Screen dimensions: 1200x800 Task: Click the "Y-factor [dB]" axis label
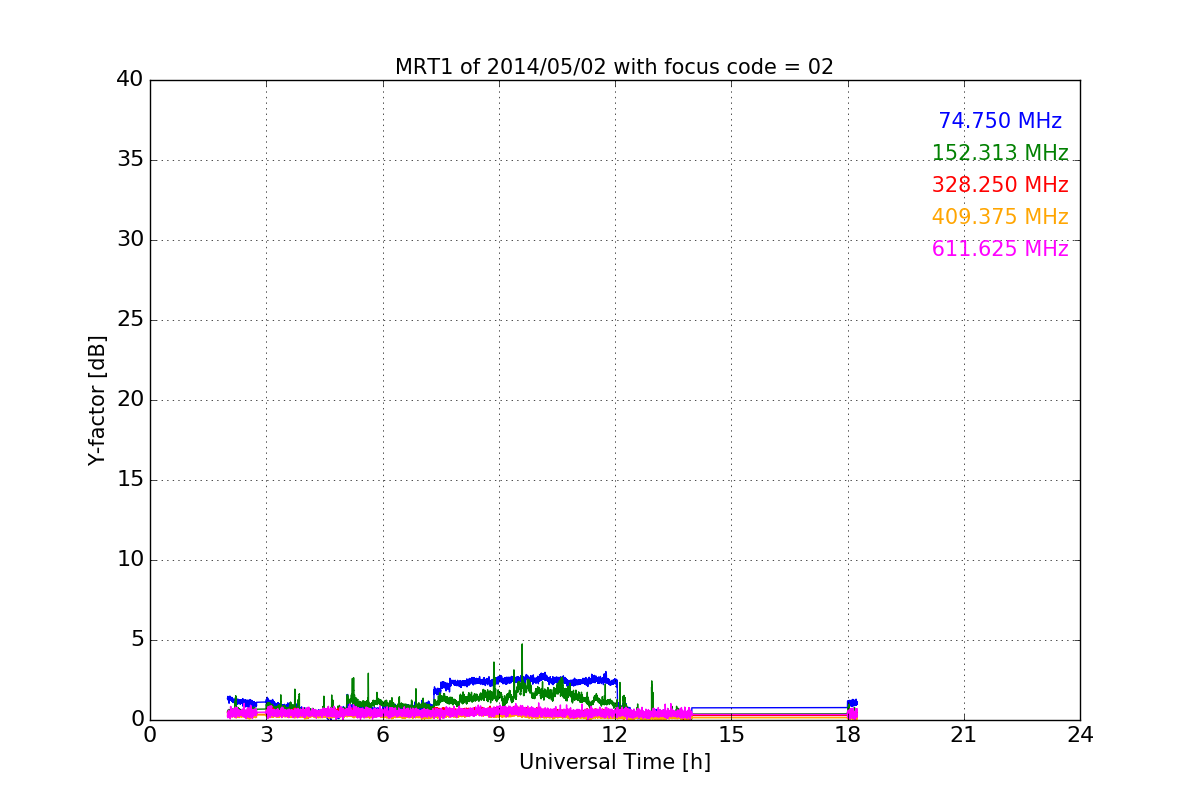point(97,400)
